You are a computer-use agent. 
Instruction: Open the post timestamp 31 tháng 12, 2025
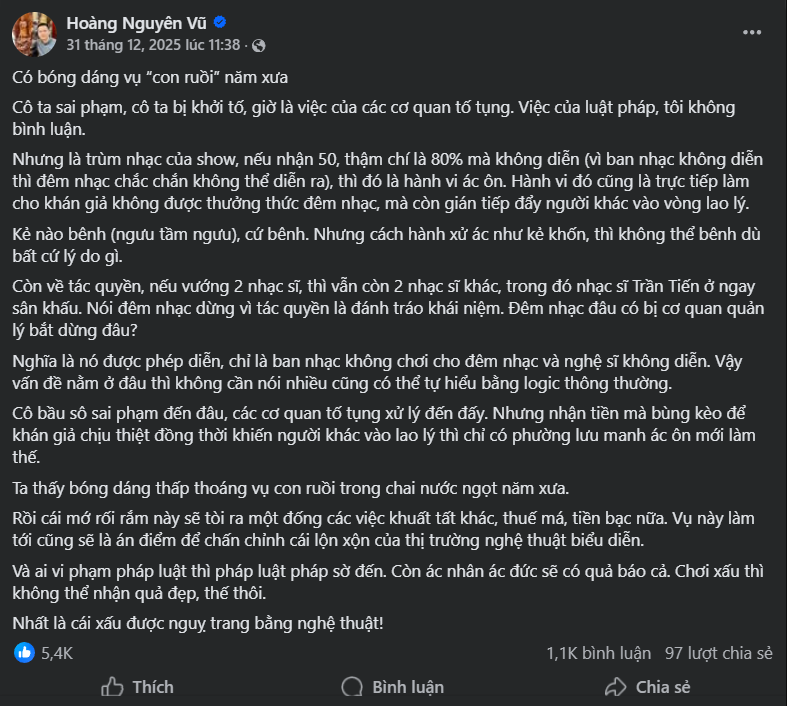coord(153,45)
